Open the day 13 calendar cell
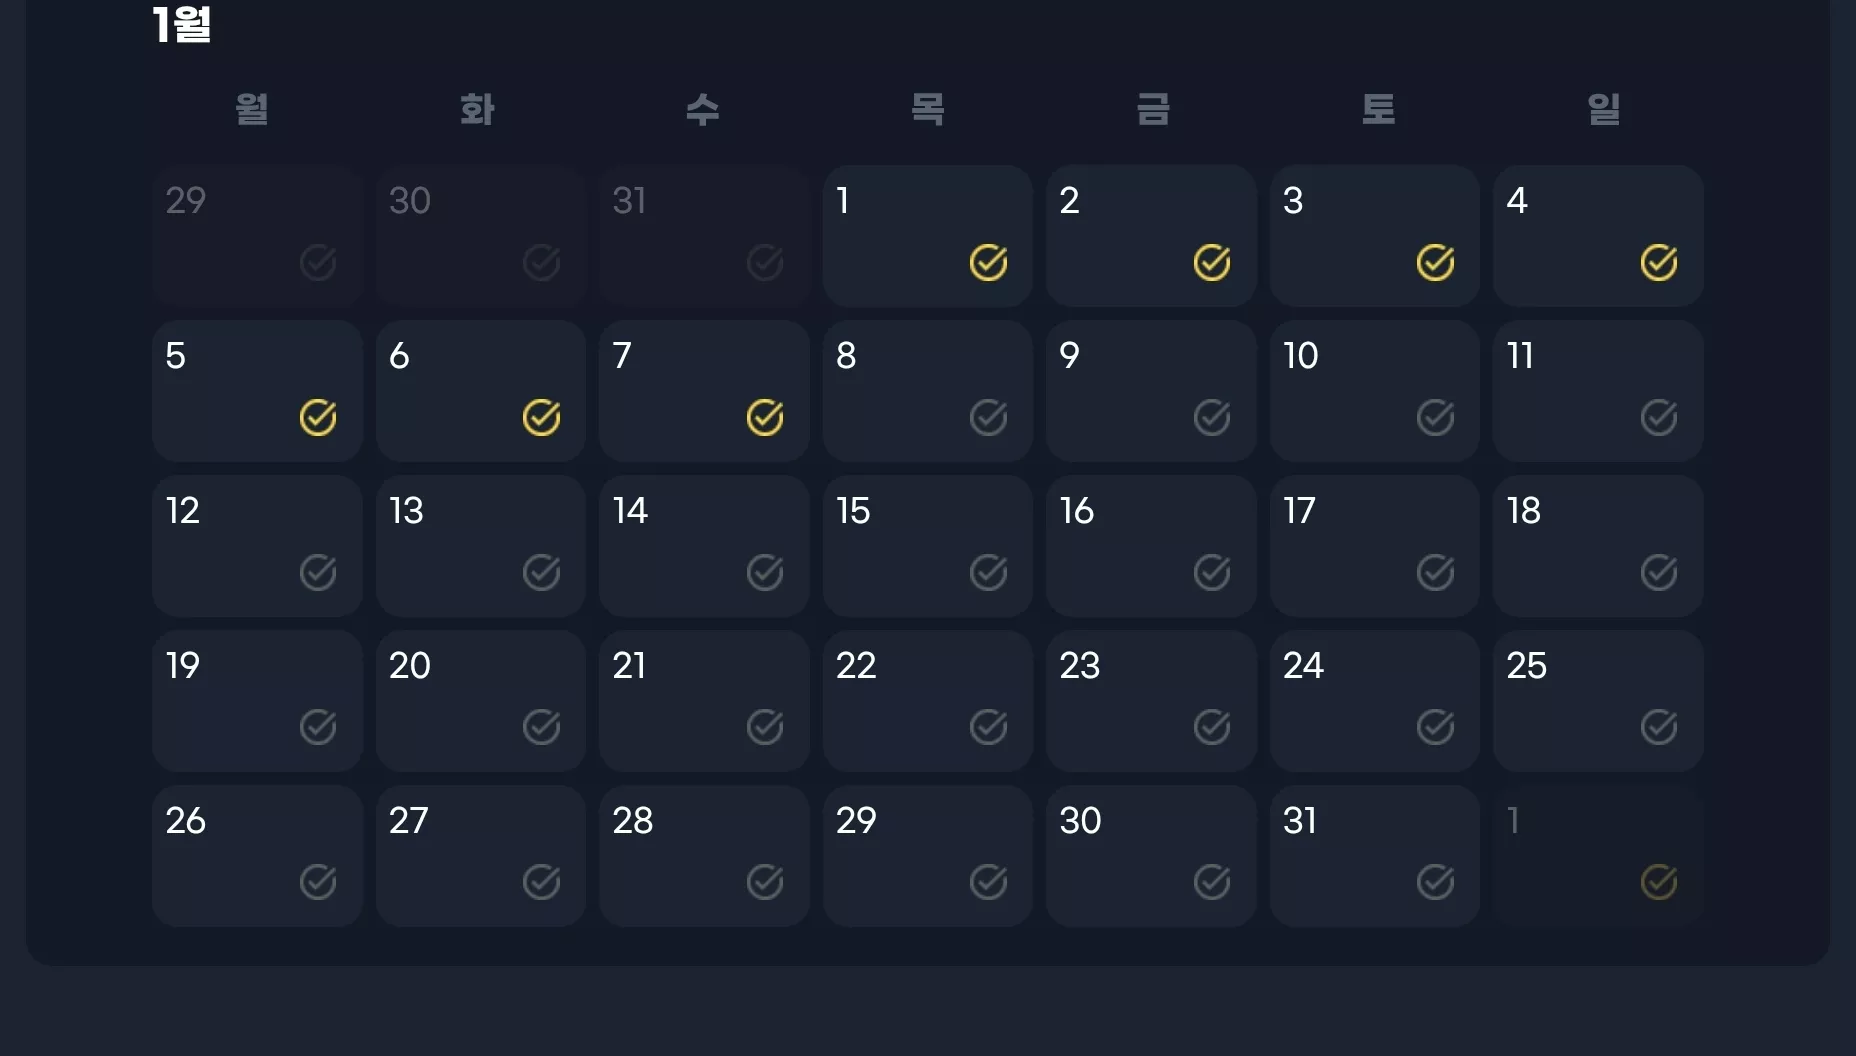 [481, 546]
